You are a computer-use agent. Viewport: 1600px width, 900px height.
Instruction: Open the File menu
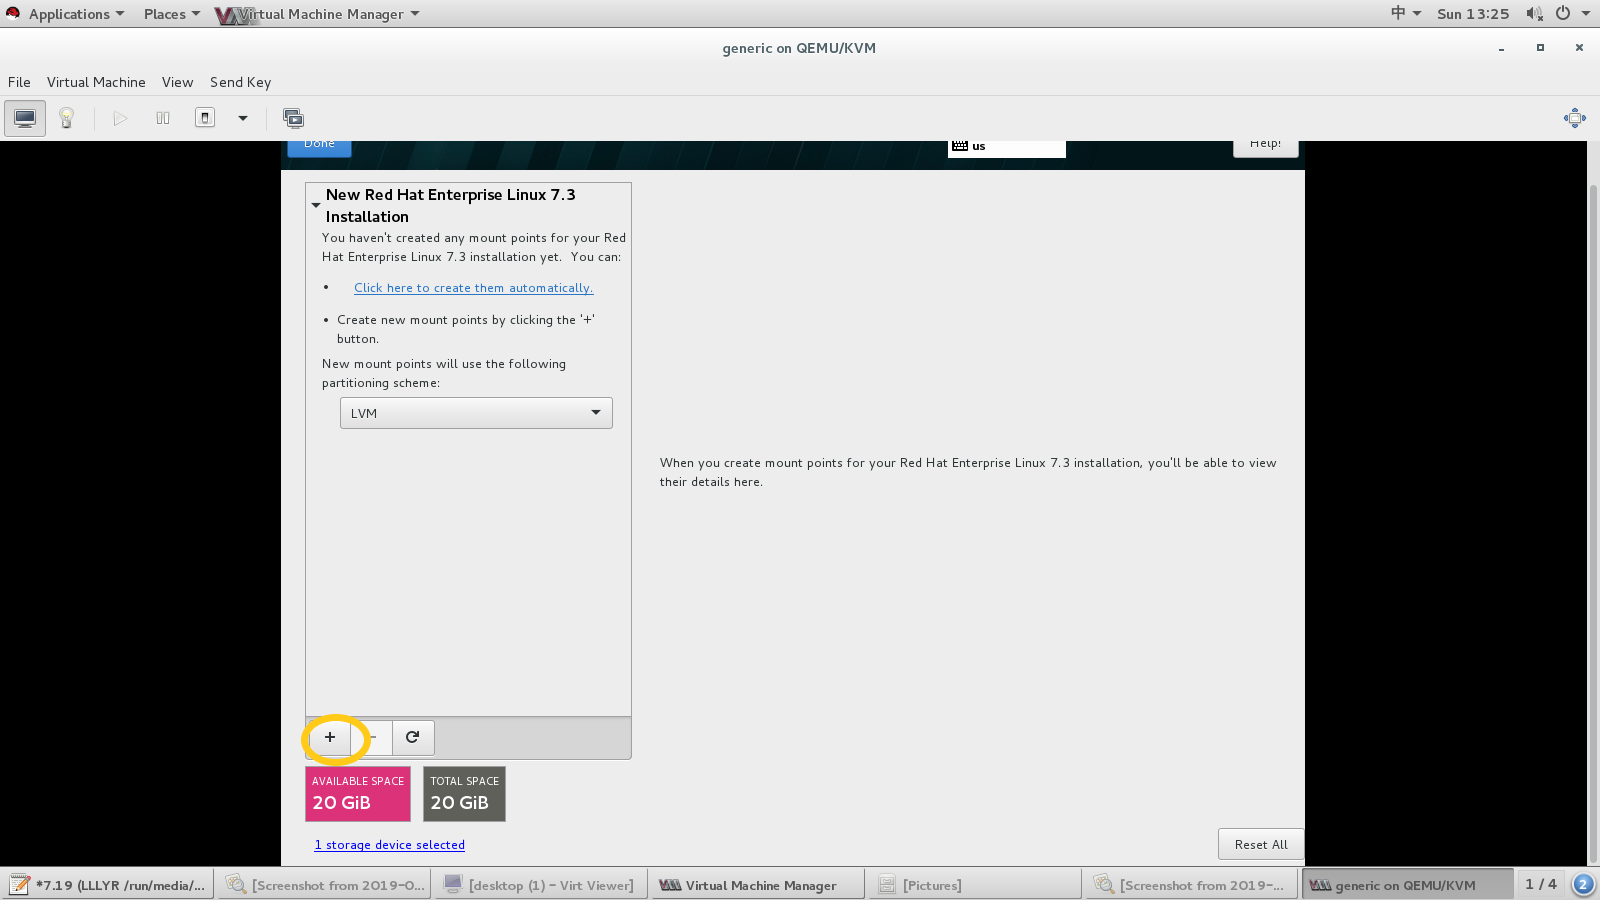19,82
